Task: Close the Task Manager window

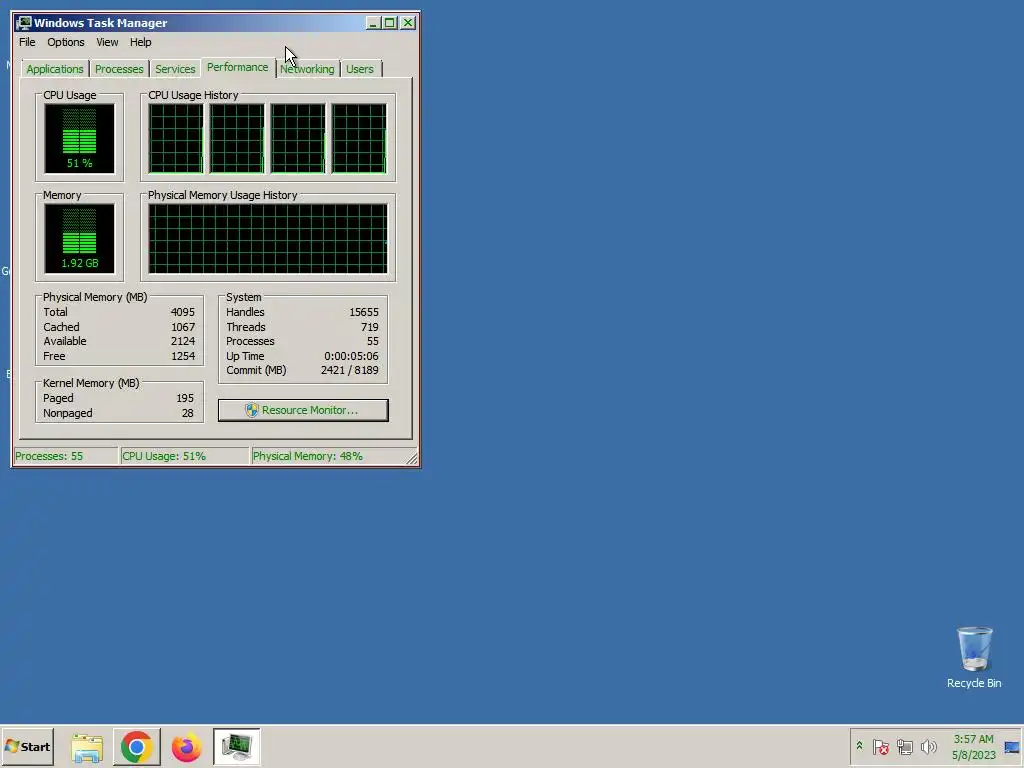Action: (x=408, y=23)
